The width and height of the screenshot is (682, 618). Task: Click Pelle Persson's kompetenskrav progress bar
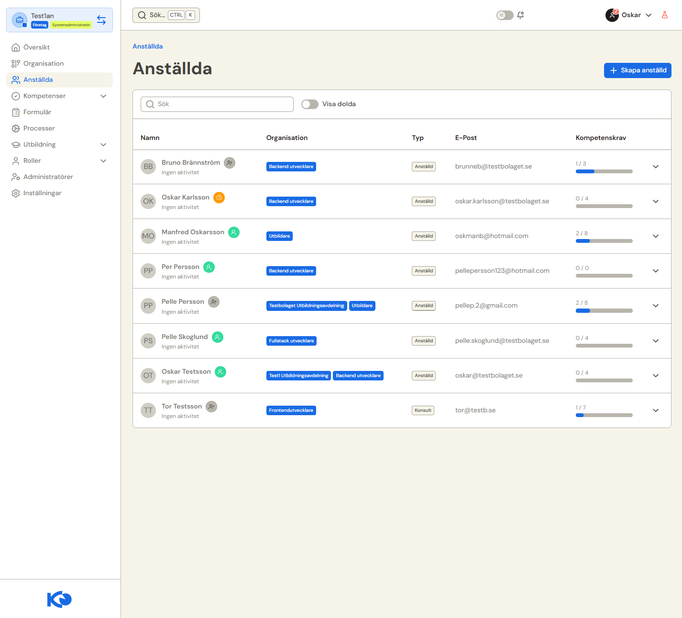click(x=604, y=311)
